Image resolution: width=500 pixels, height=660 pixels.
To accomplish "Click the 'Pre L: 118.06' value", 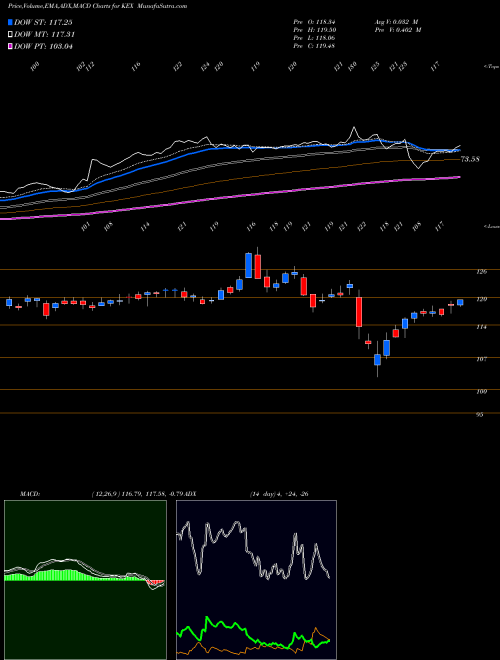I will coord(314,38).
